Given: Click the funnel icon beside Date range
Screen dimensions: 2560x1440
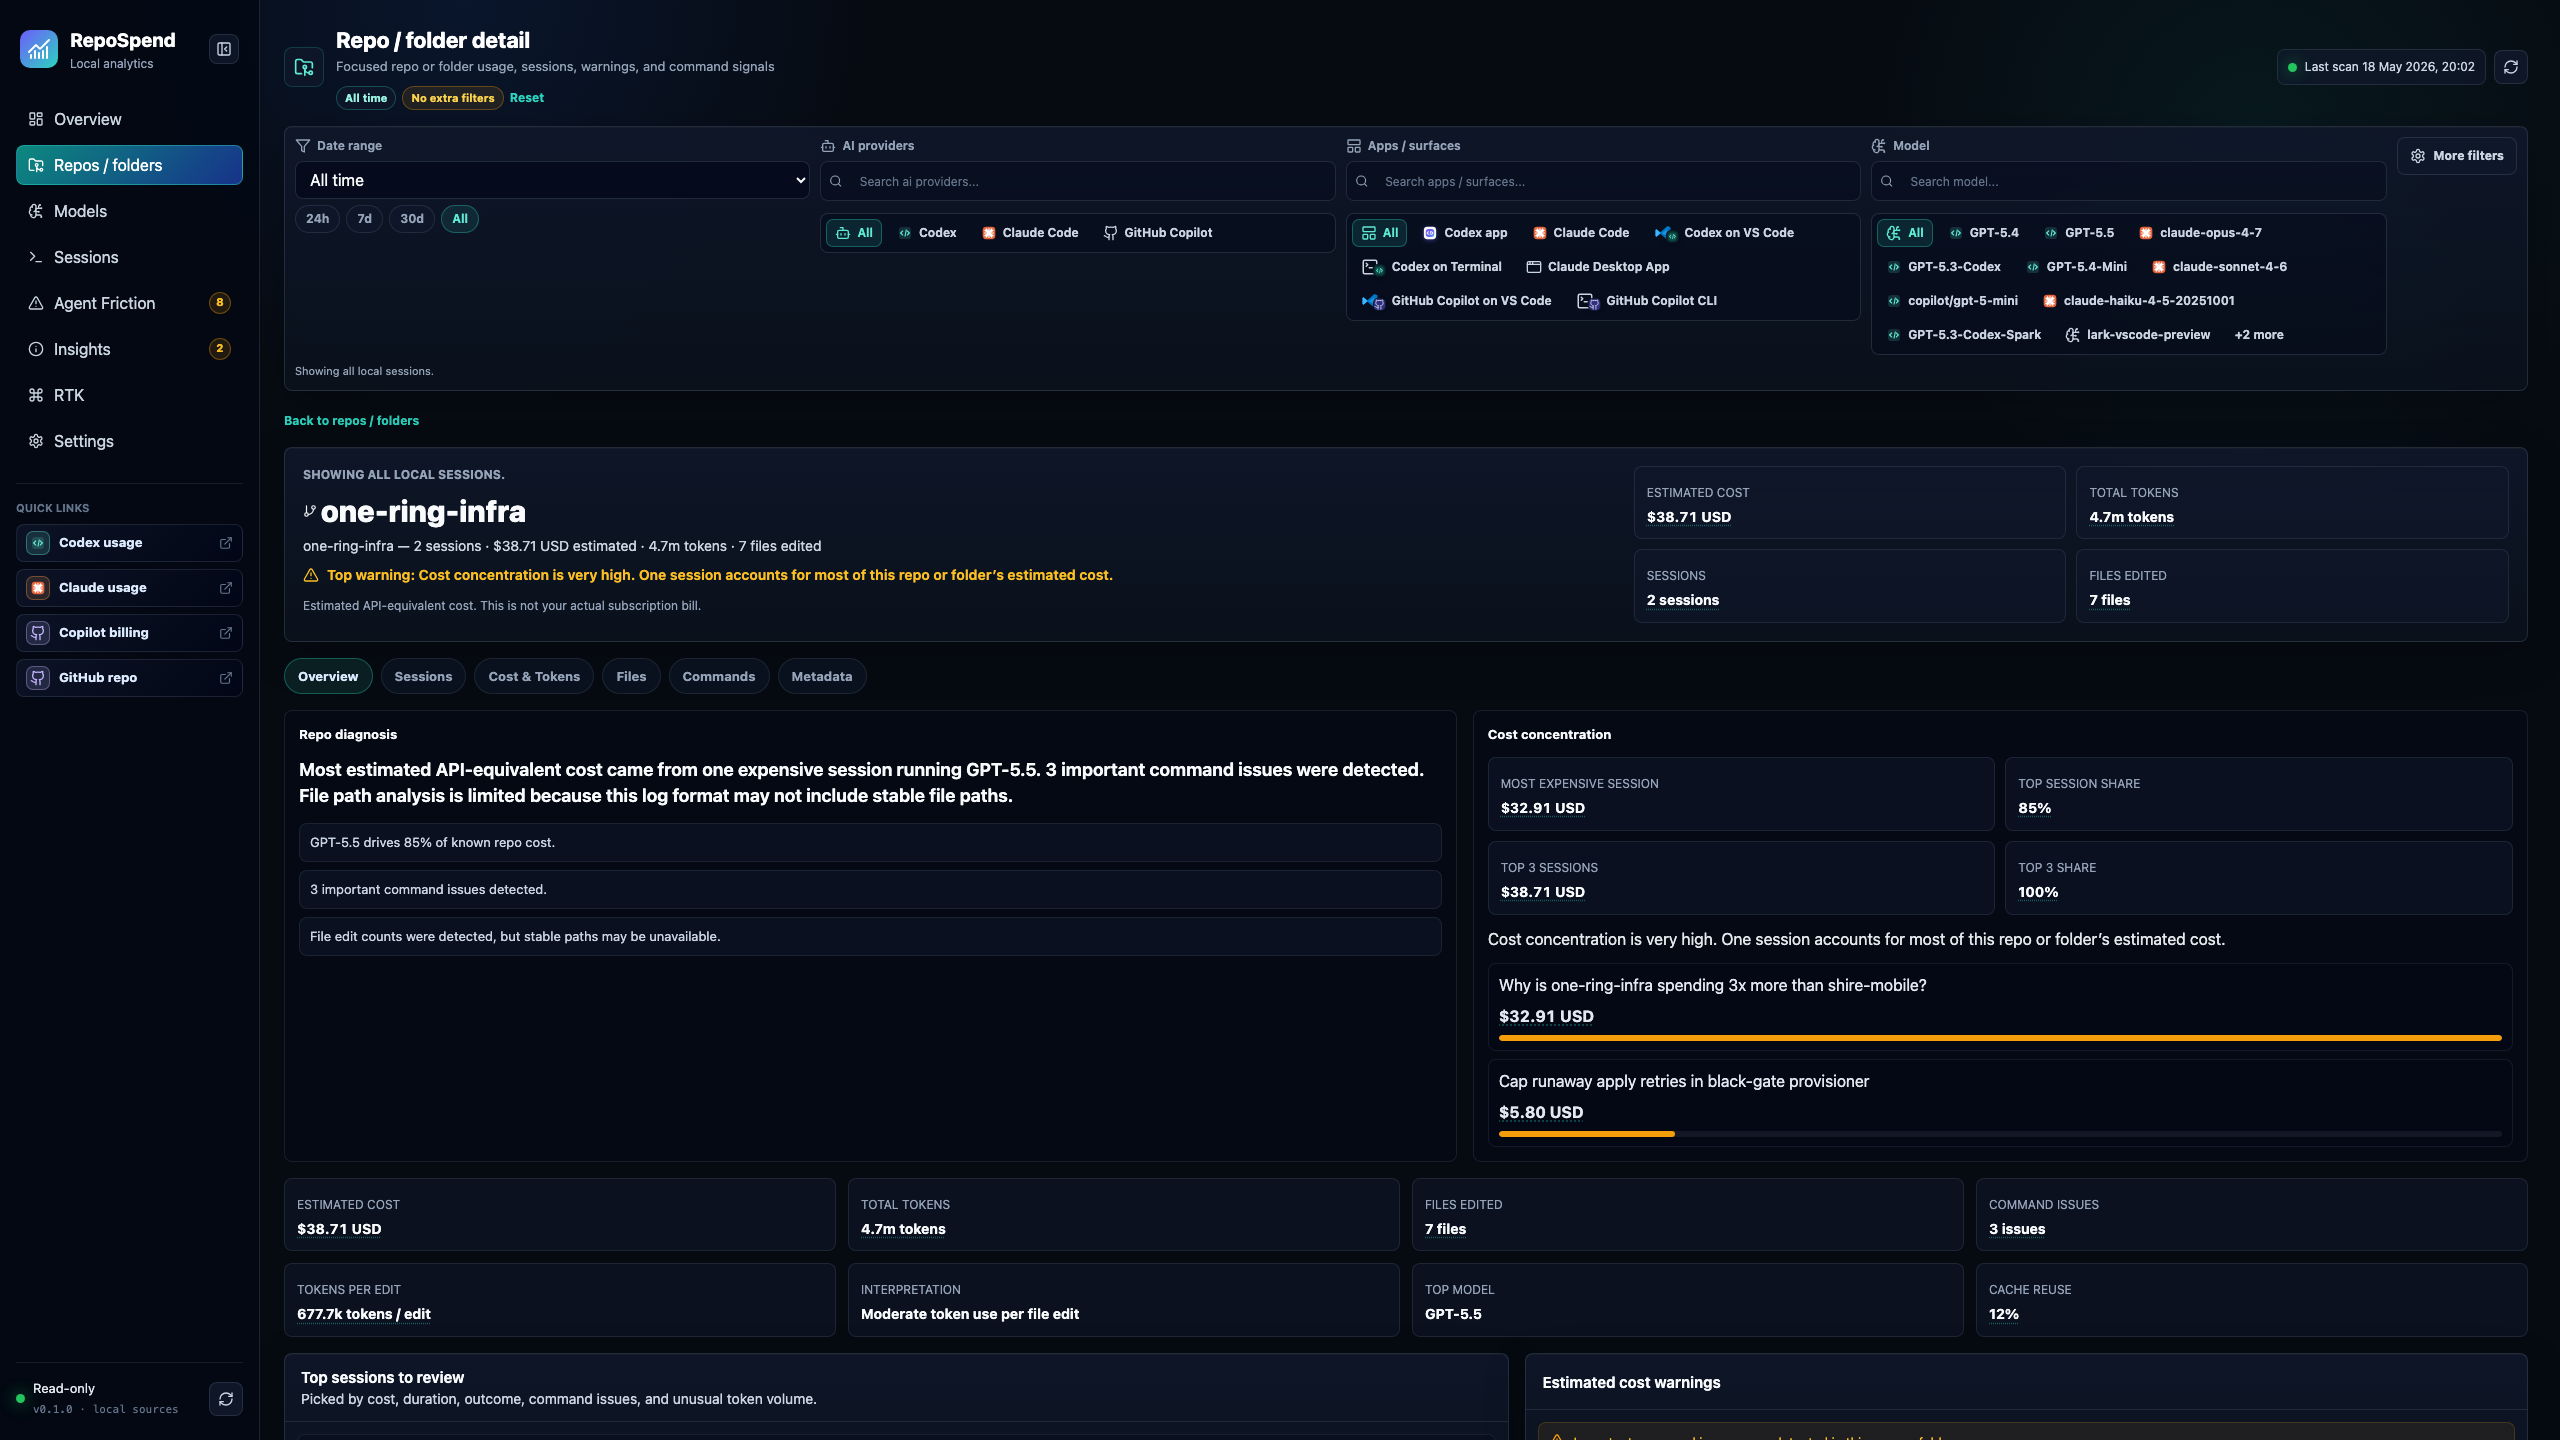Looking at the screenshot, I should (303, 146).
